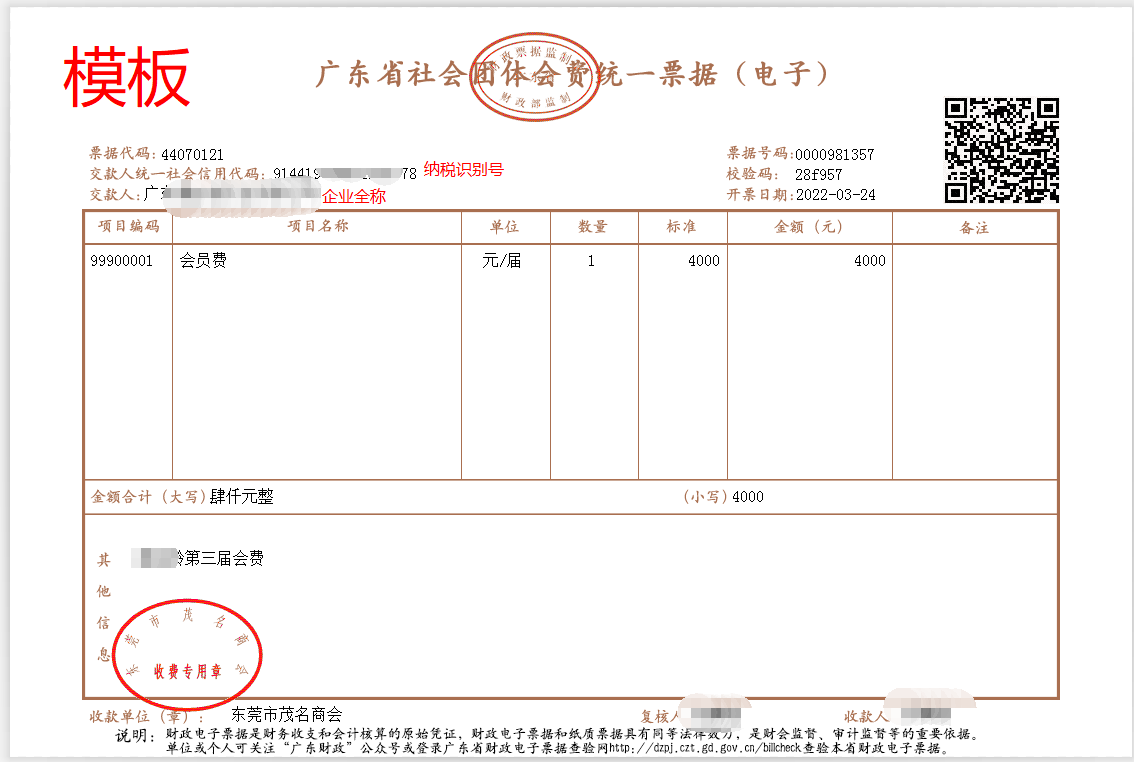Click the 财政部监制 text inside the top seal

click(536, 99)
